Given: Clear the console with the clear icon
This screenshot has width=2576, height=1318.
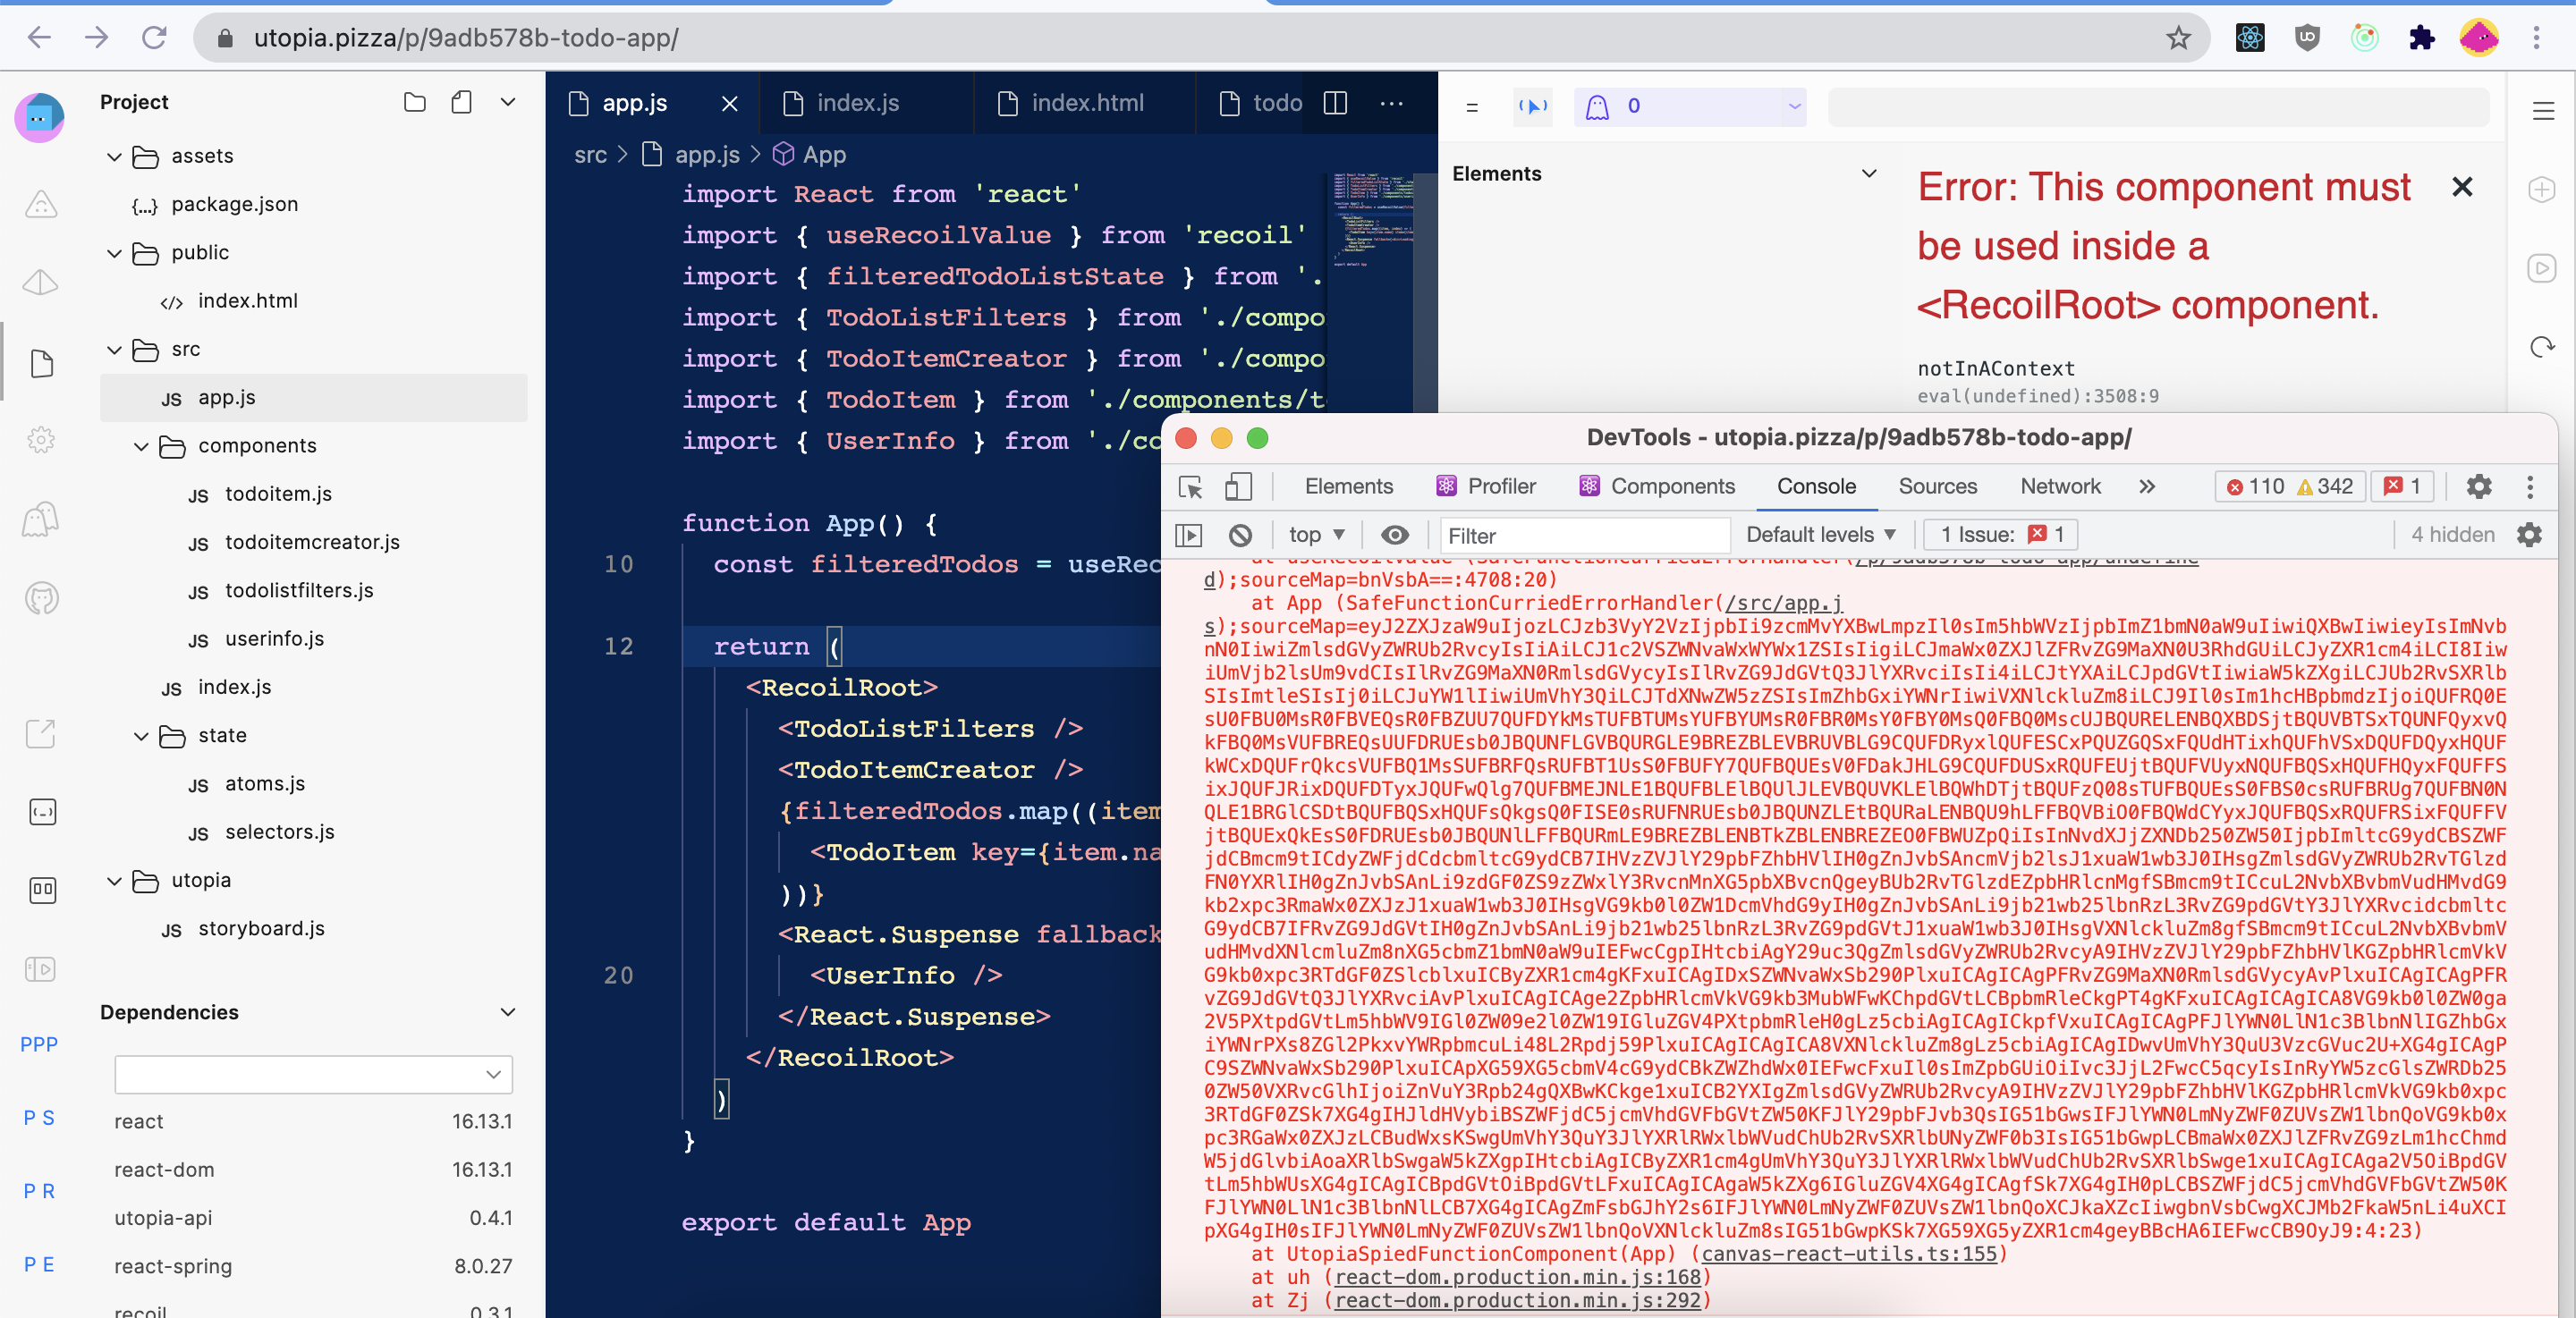Looking at the screenshot, I should (1240, 535).
